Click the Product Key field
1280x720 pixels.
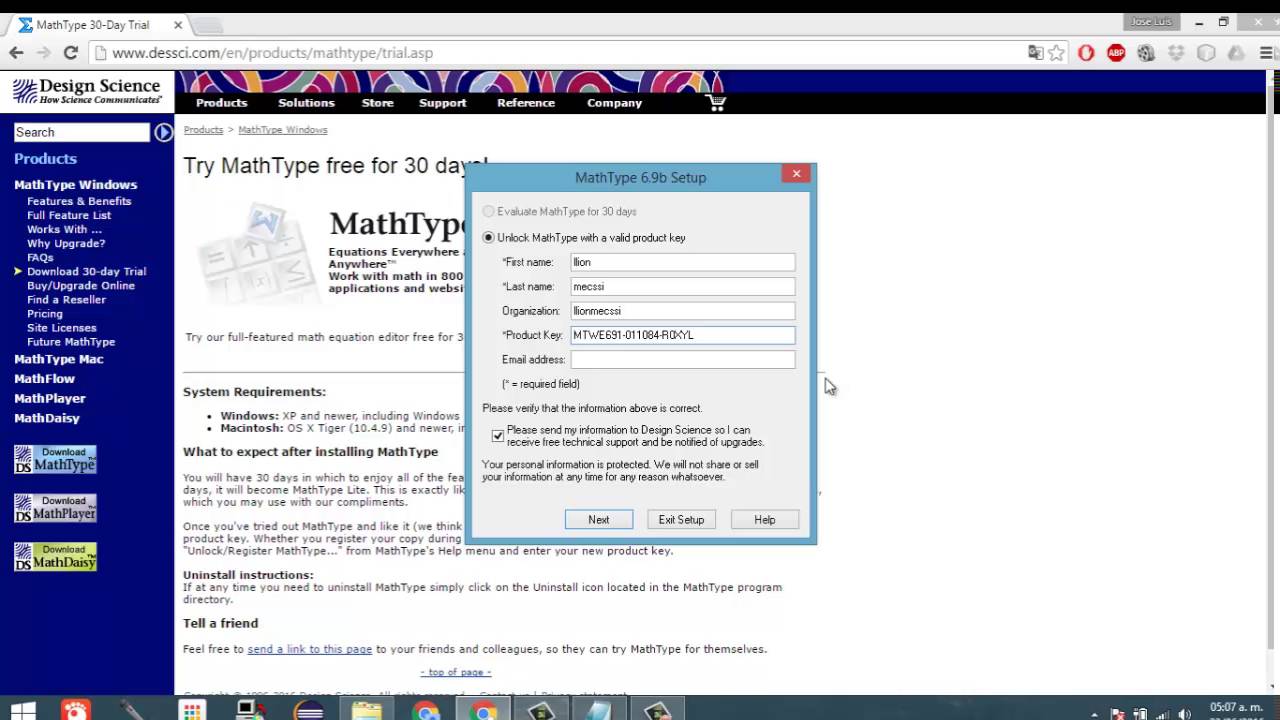pyautogui.click(x=683, y=335)
